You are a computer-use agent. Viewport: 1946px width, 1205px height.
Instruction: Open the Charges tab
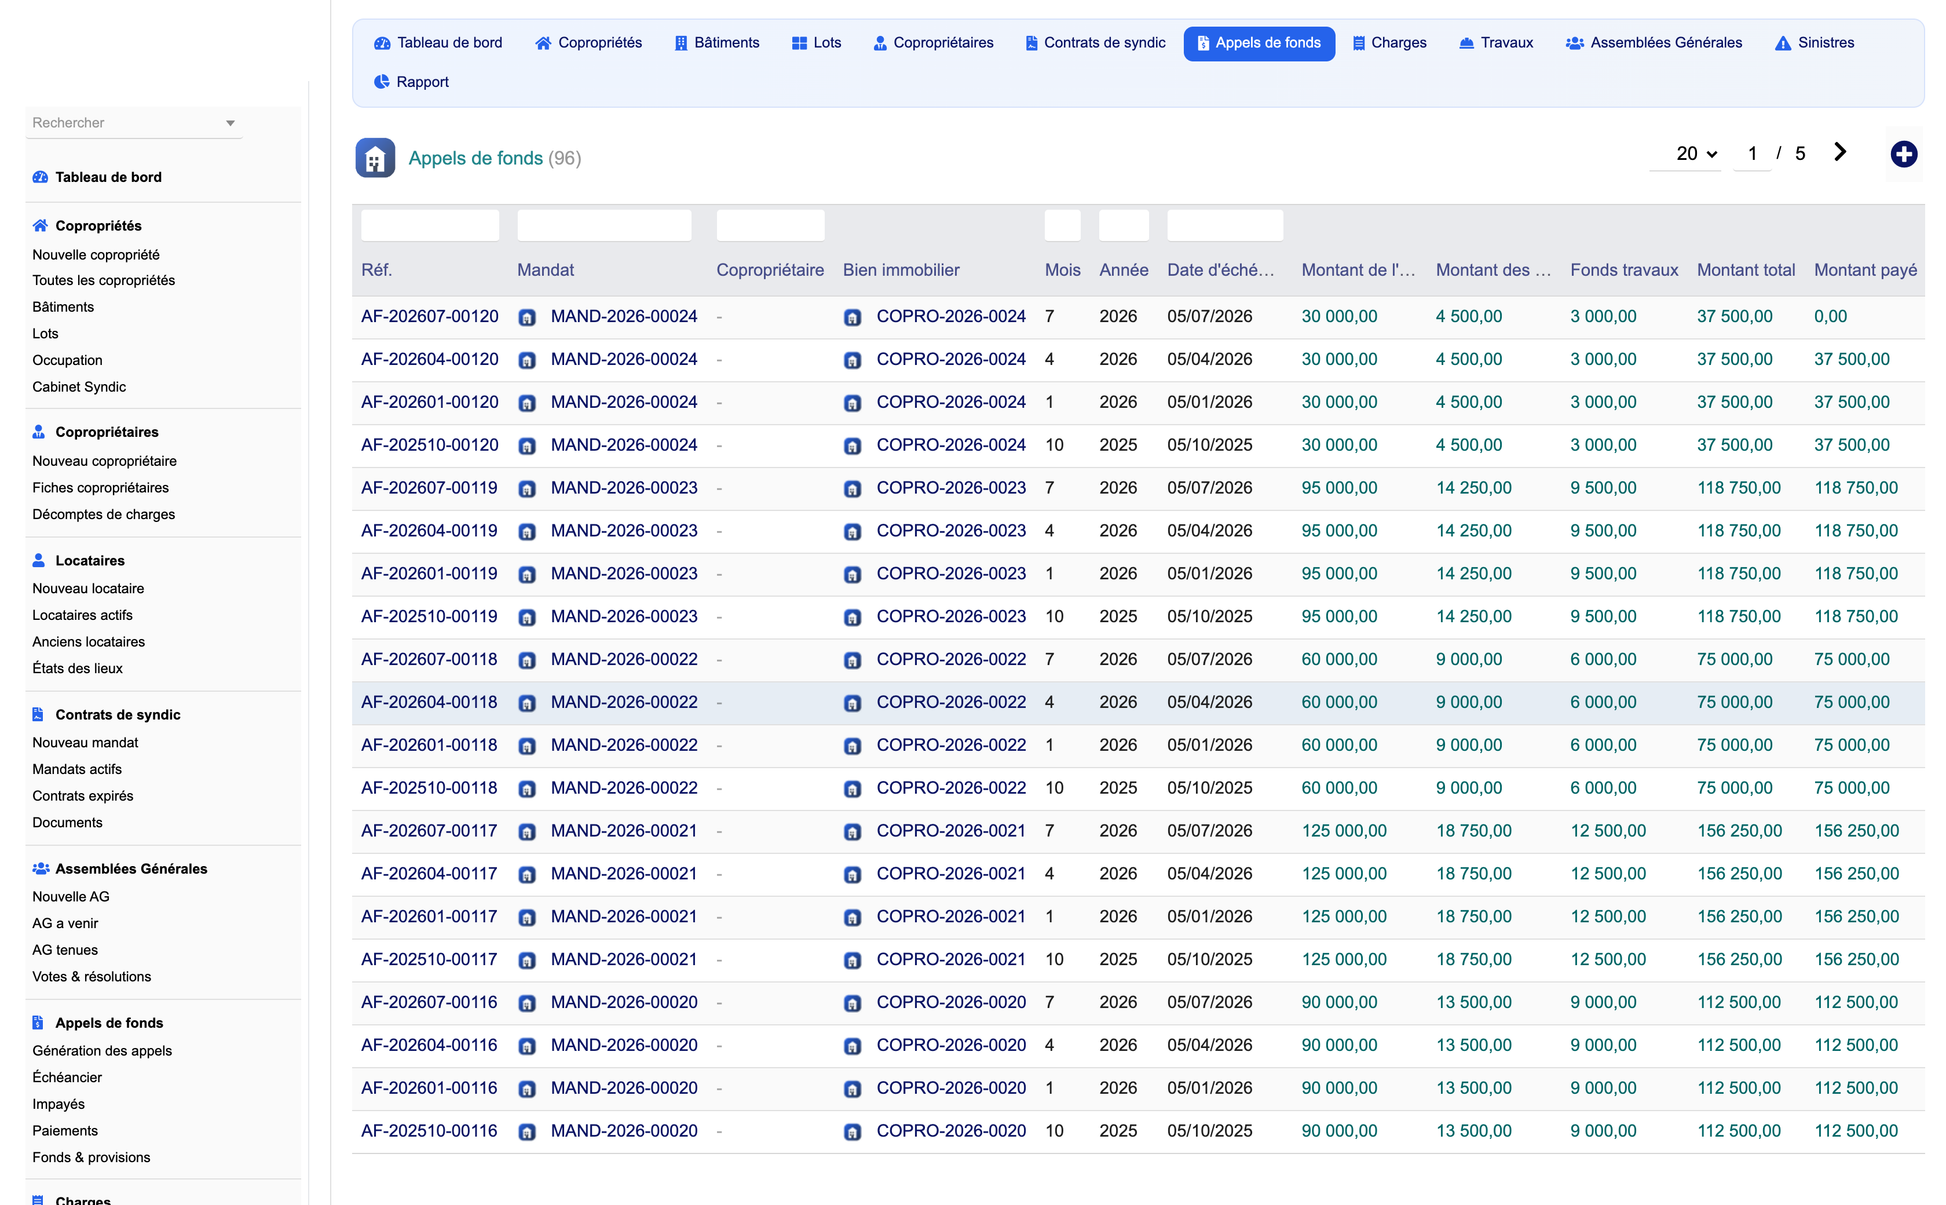click(1389, 43)
